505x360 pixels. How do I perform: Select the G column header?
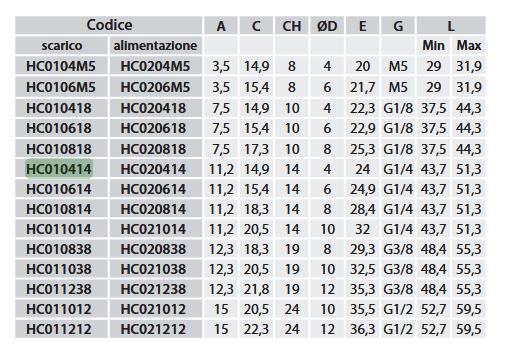(x=398, y=26)
